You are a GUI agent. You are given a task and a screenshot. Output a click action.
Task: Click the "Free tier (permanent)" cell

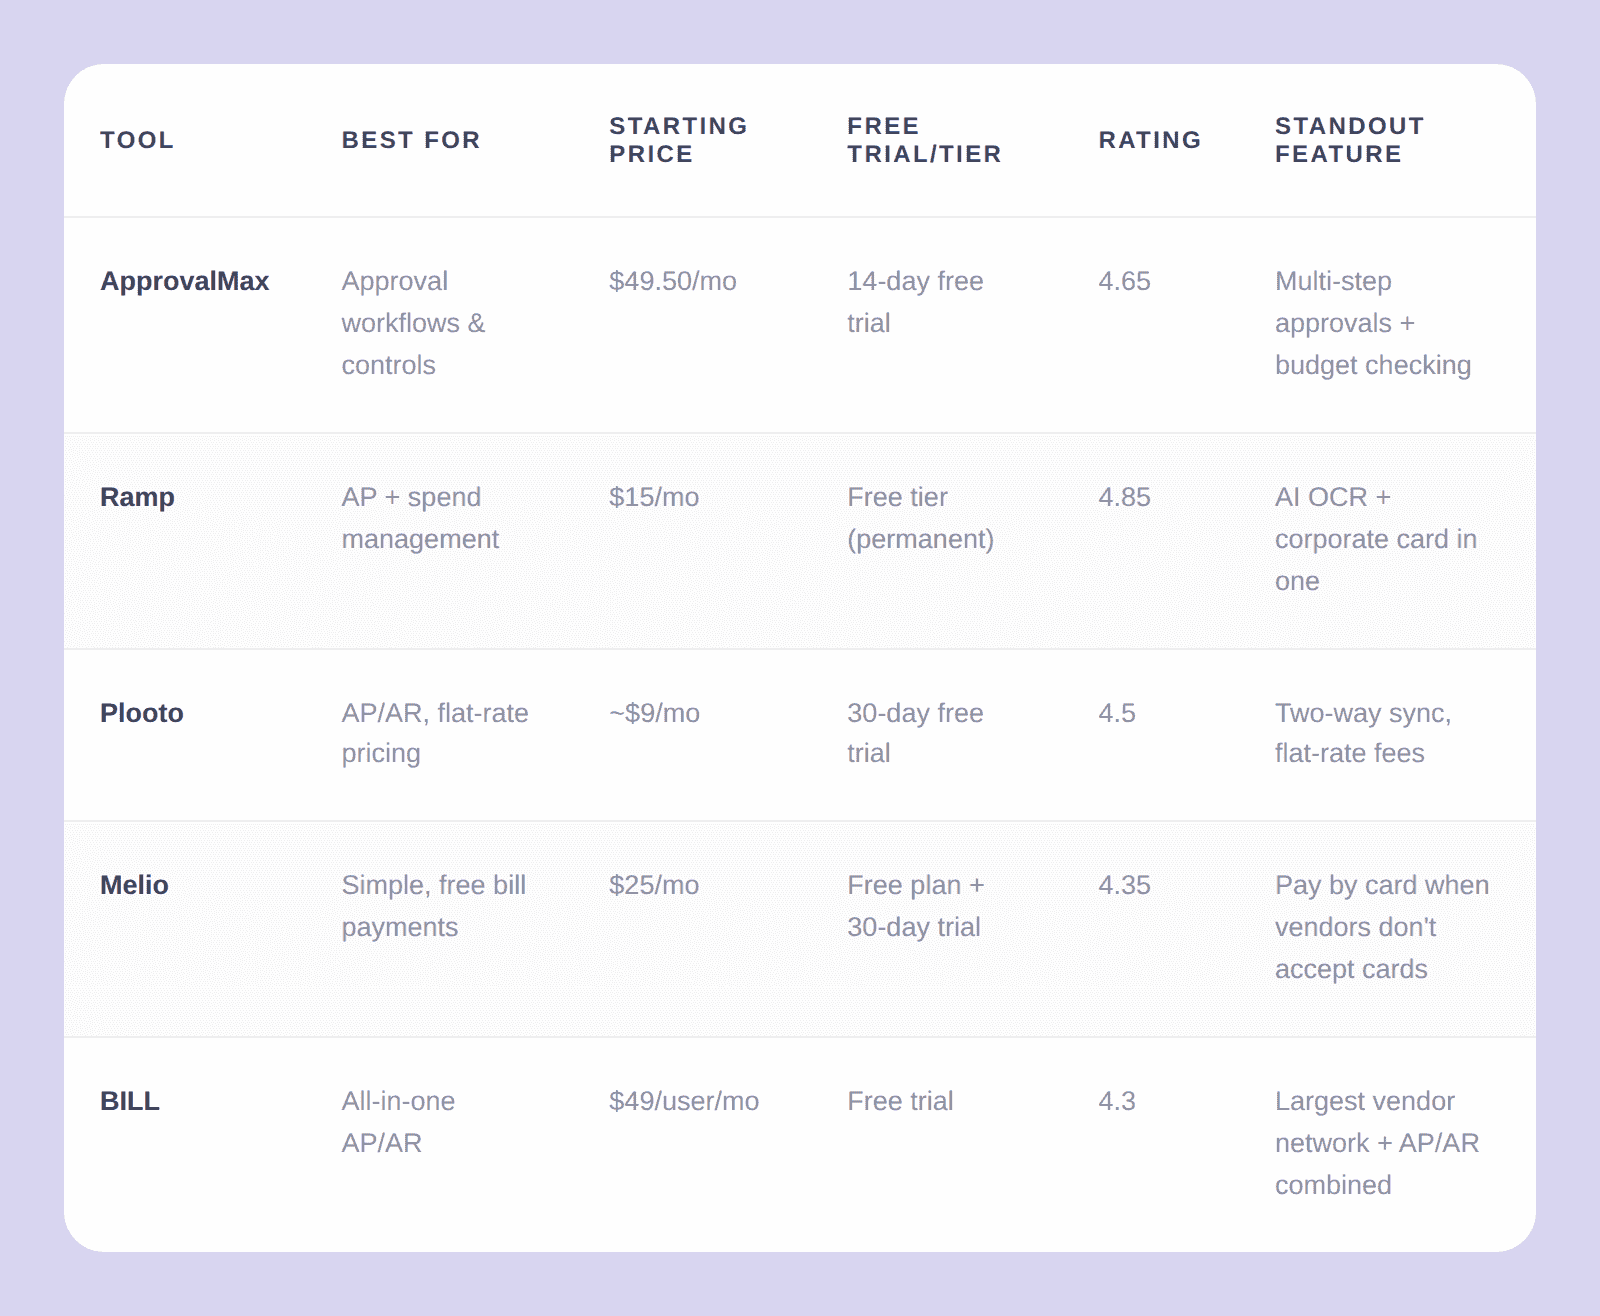tap(920, 518)
